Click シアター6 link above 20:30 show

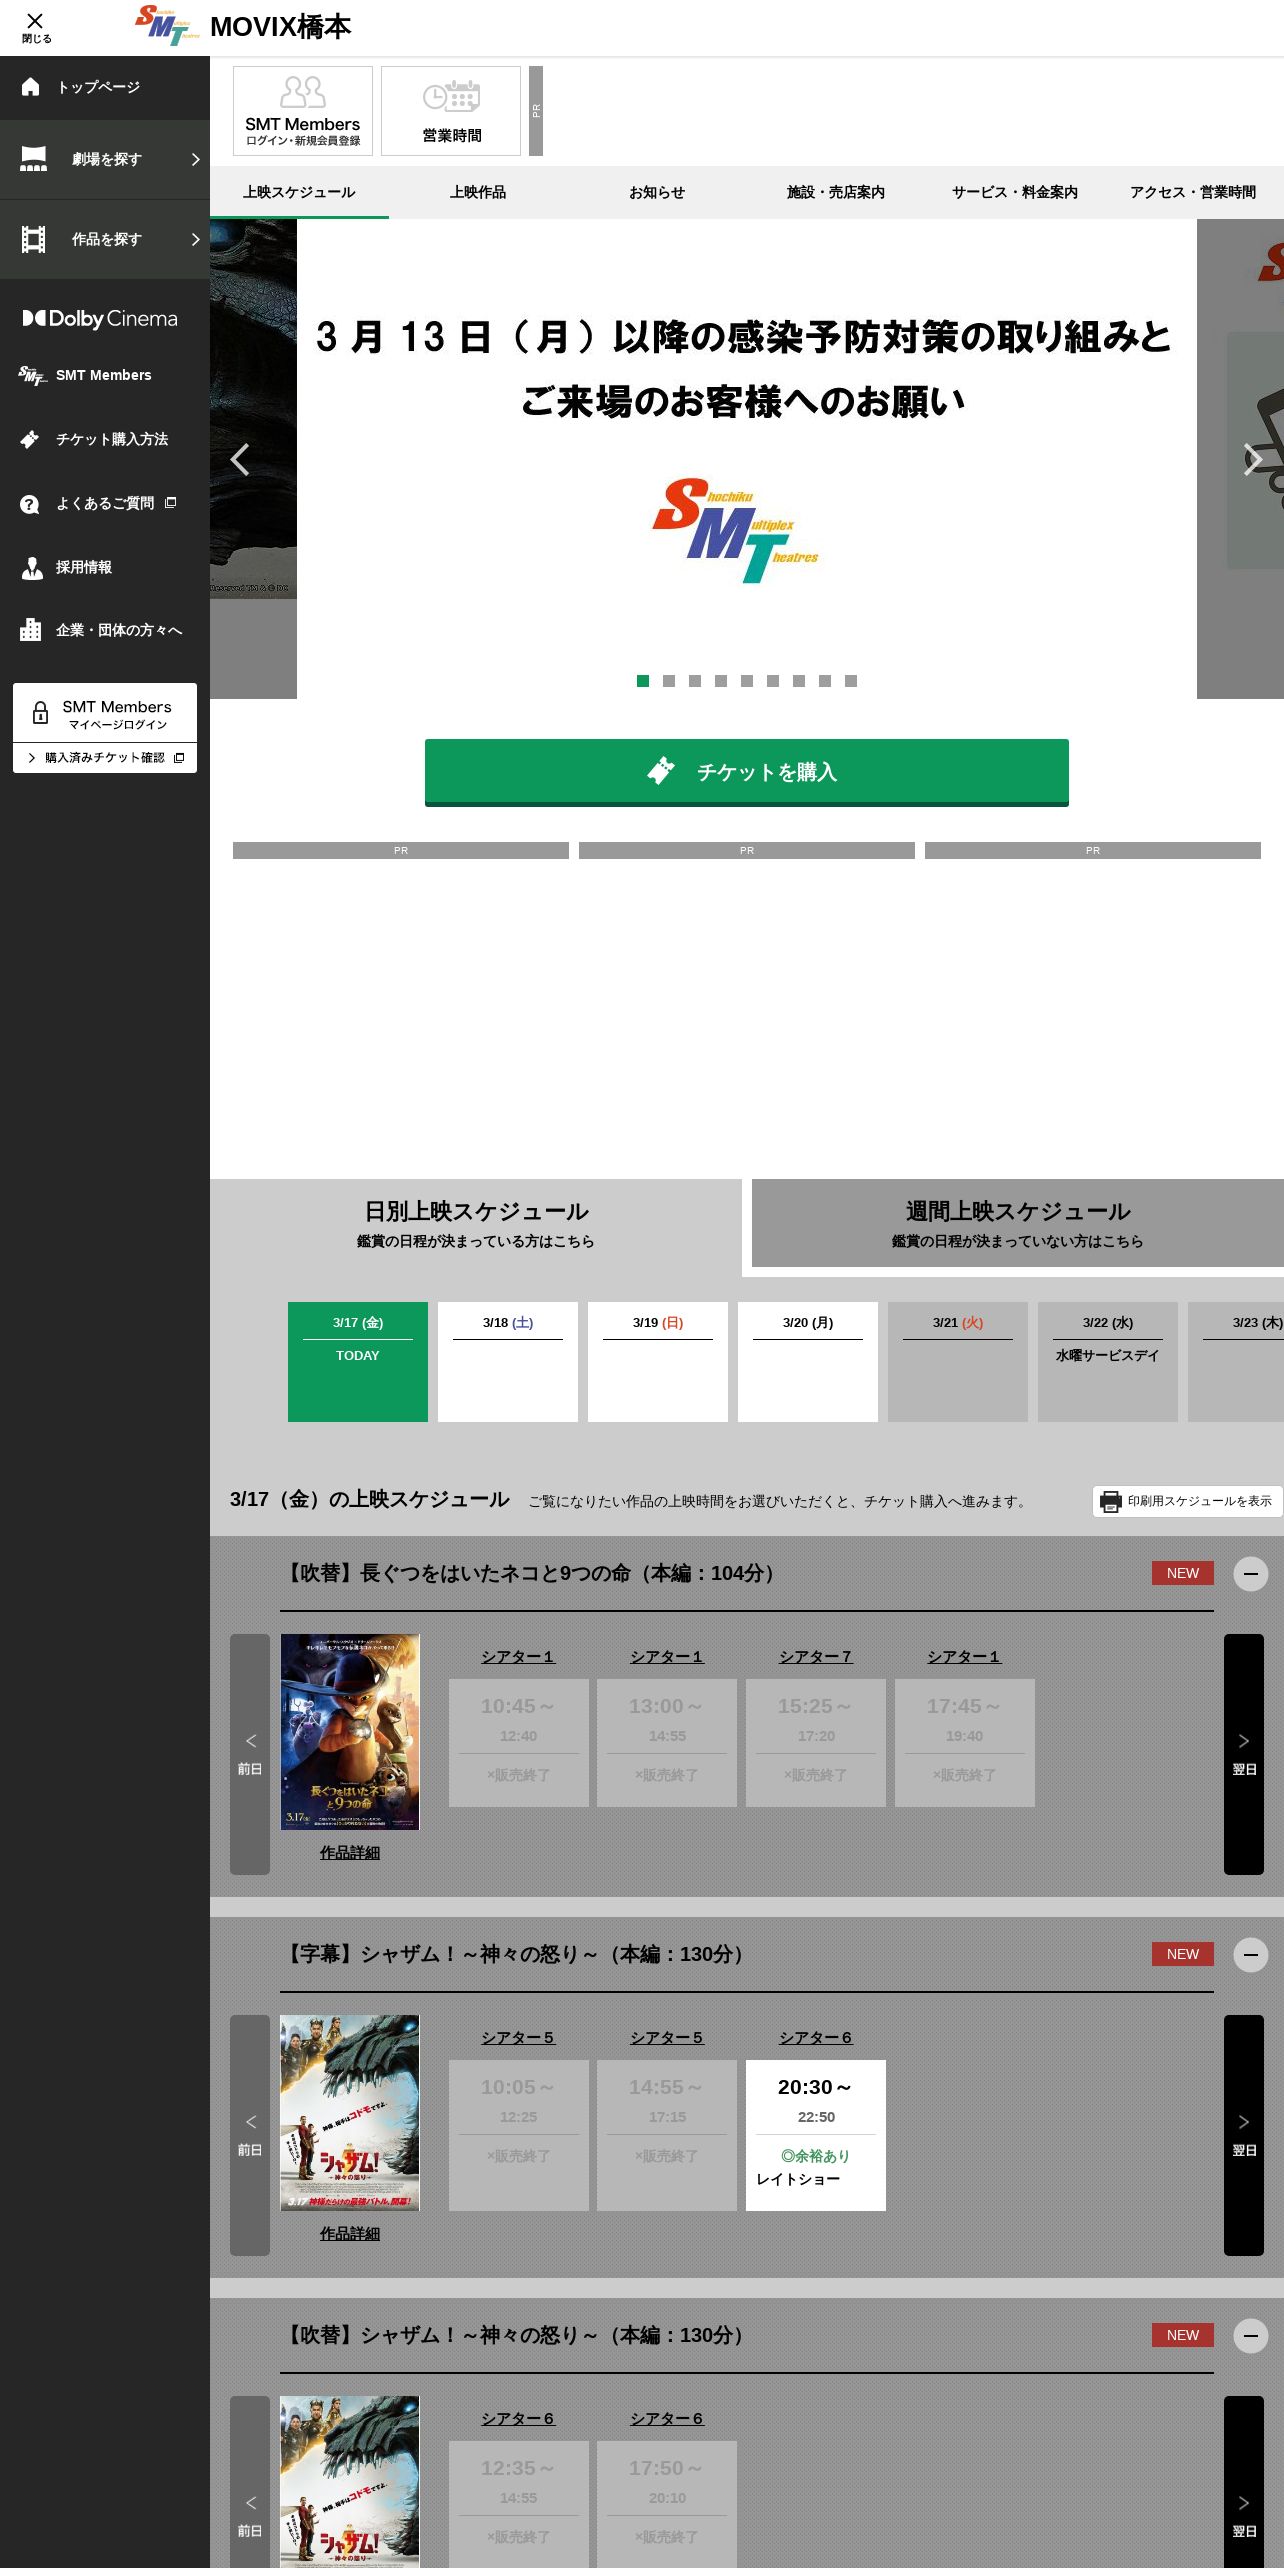click(x=816, y=2038)
